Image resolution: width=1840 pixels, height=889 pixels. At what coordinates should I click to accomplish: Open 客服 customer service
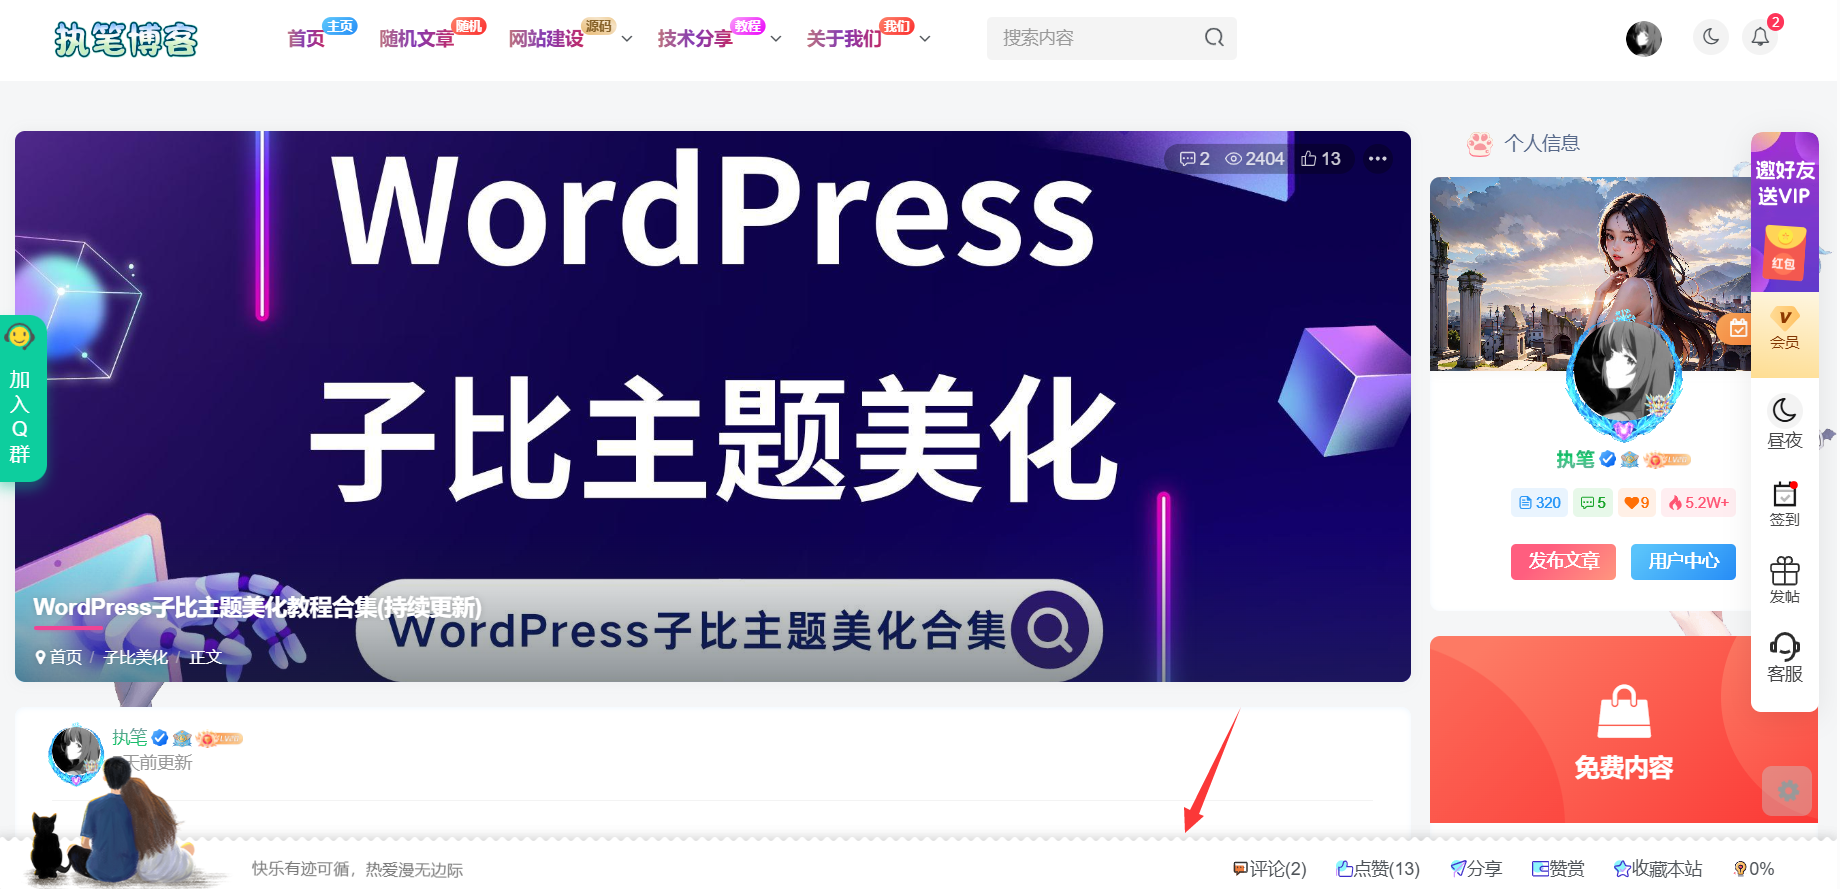[1785, 658]
